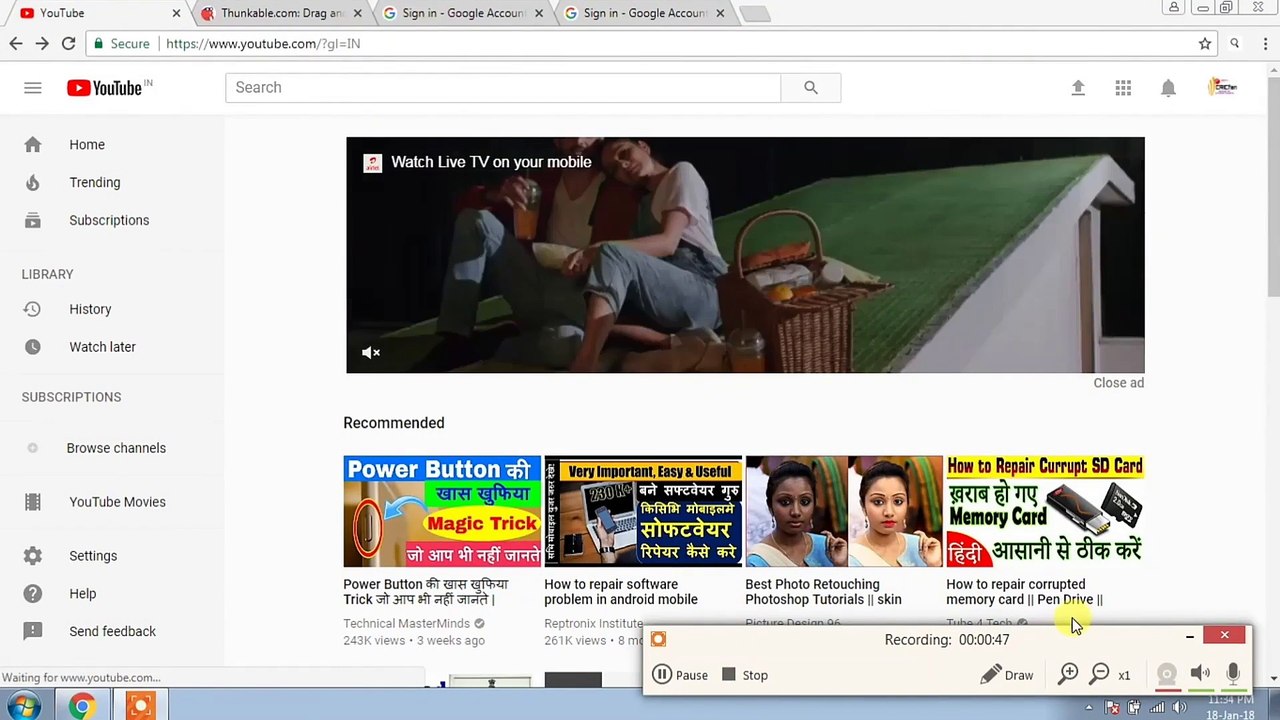The width and height of the screenshot is (1280, 720).
Task: Click the Close ad link
Action: 1118,383
